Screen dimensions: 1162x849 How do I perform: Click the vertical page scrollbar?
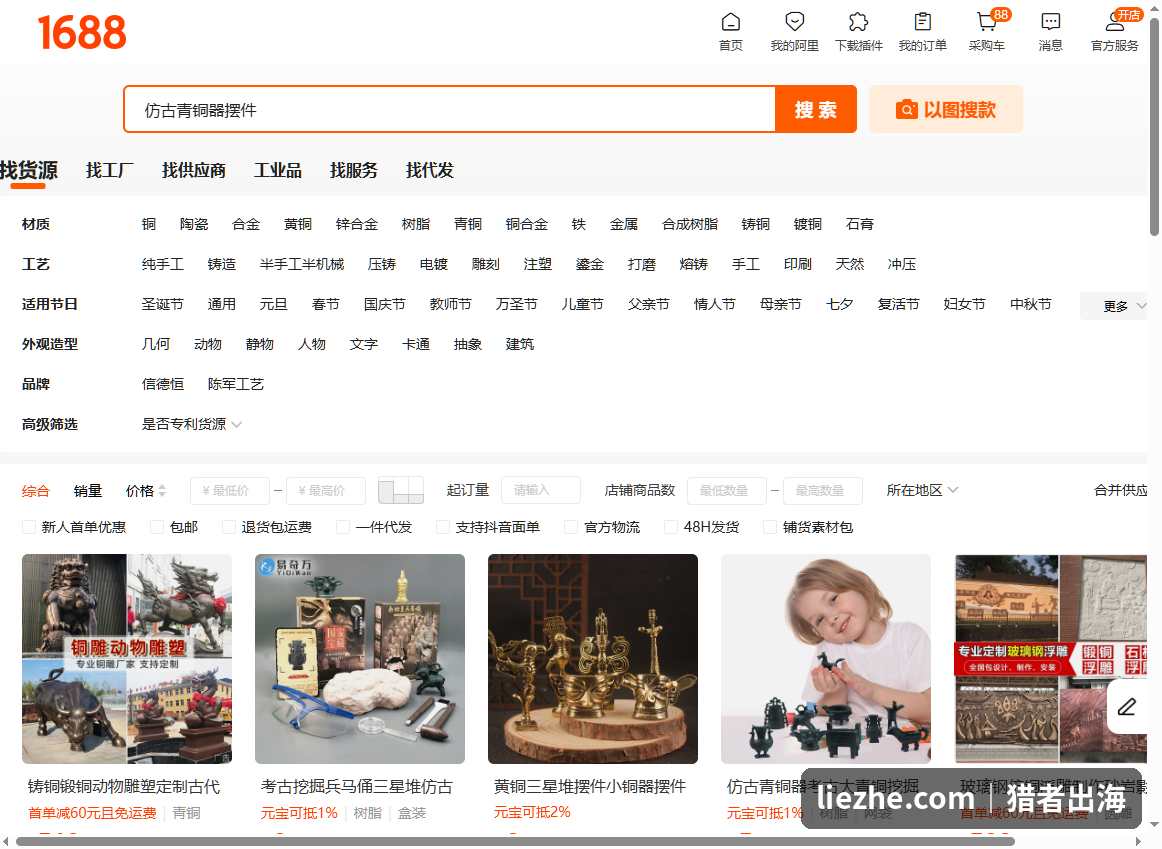[x=1155, y=126]
